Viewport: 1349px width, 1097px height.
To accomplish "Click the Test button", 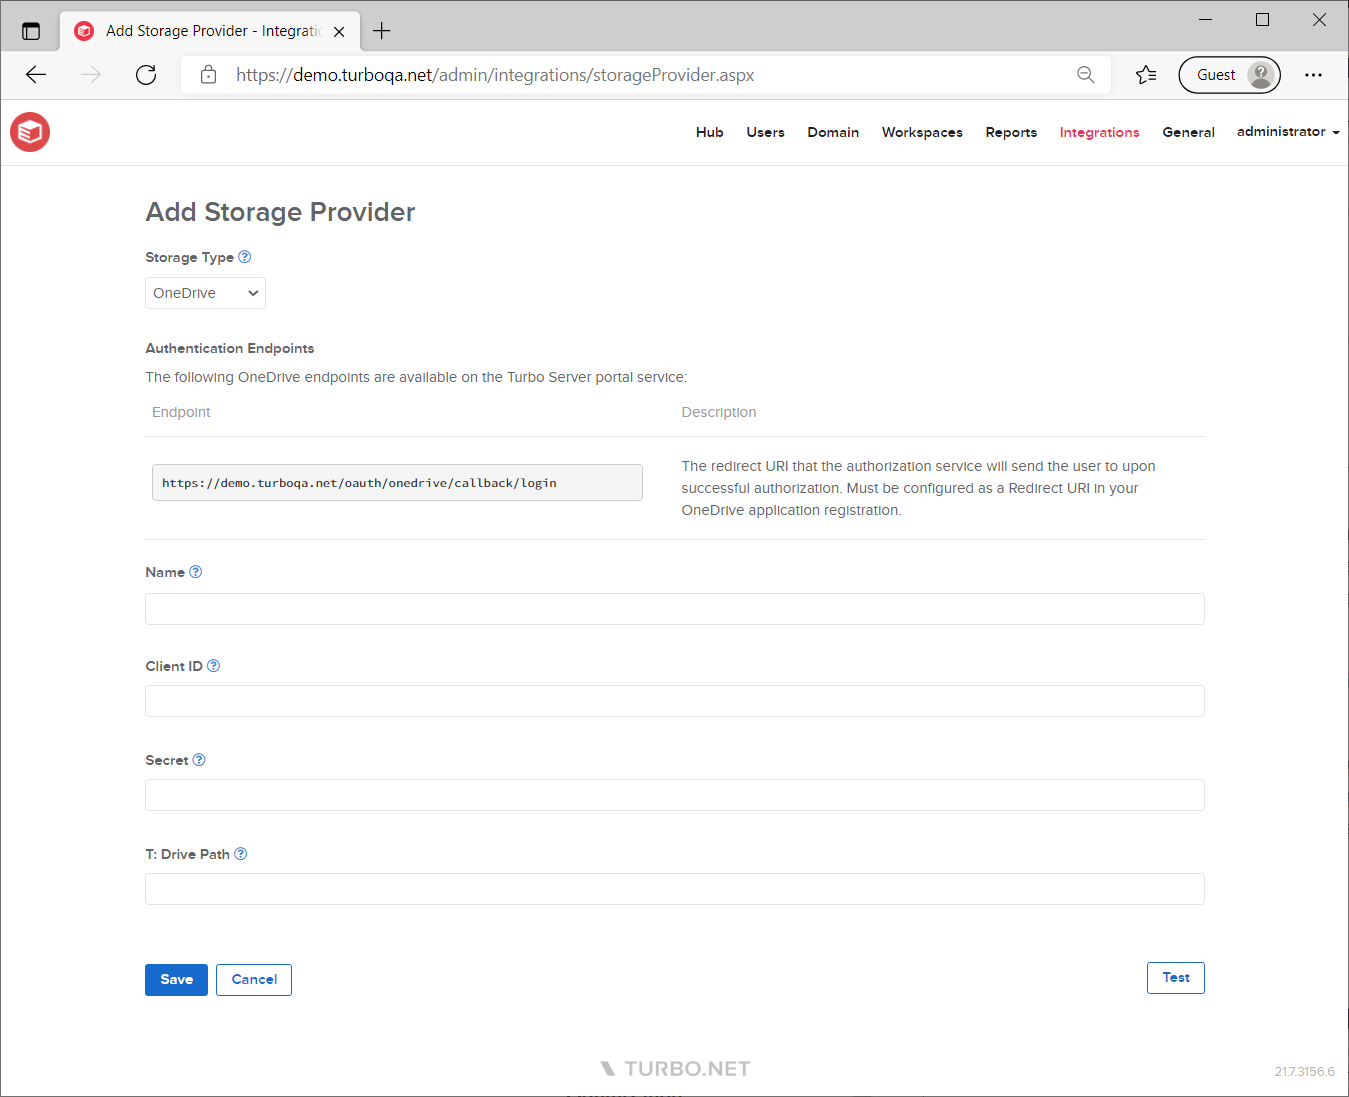I will pos(1175,978).
